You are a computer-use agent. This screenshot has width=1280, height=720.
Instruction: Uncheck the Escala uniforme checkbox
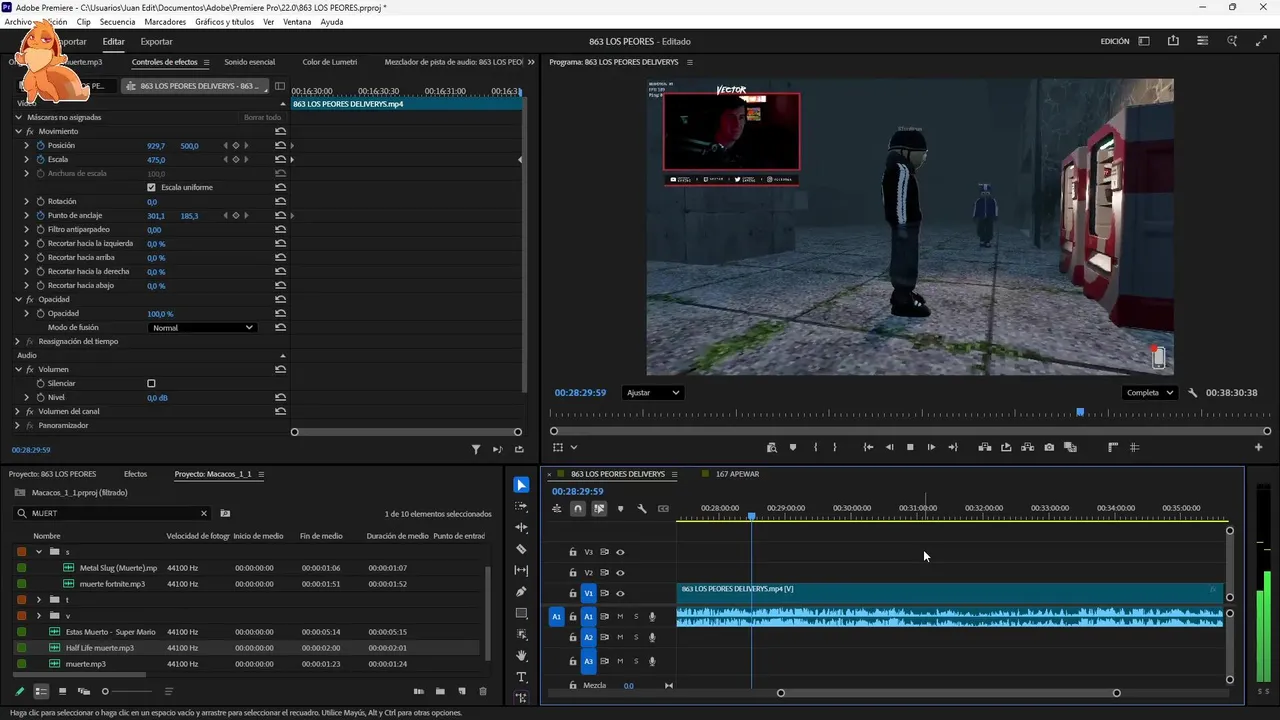pos(152,187)
